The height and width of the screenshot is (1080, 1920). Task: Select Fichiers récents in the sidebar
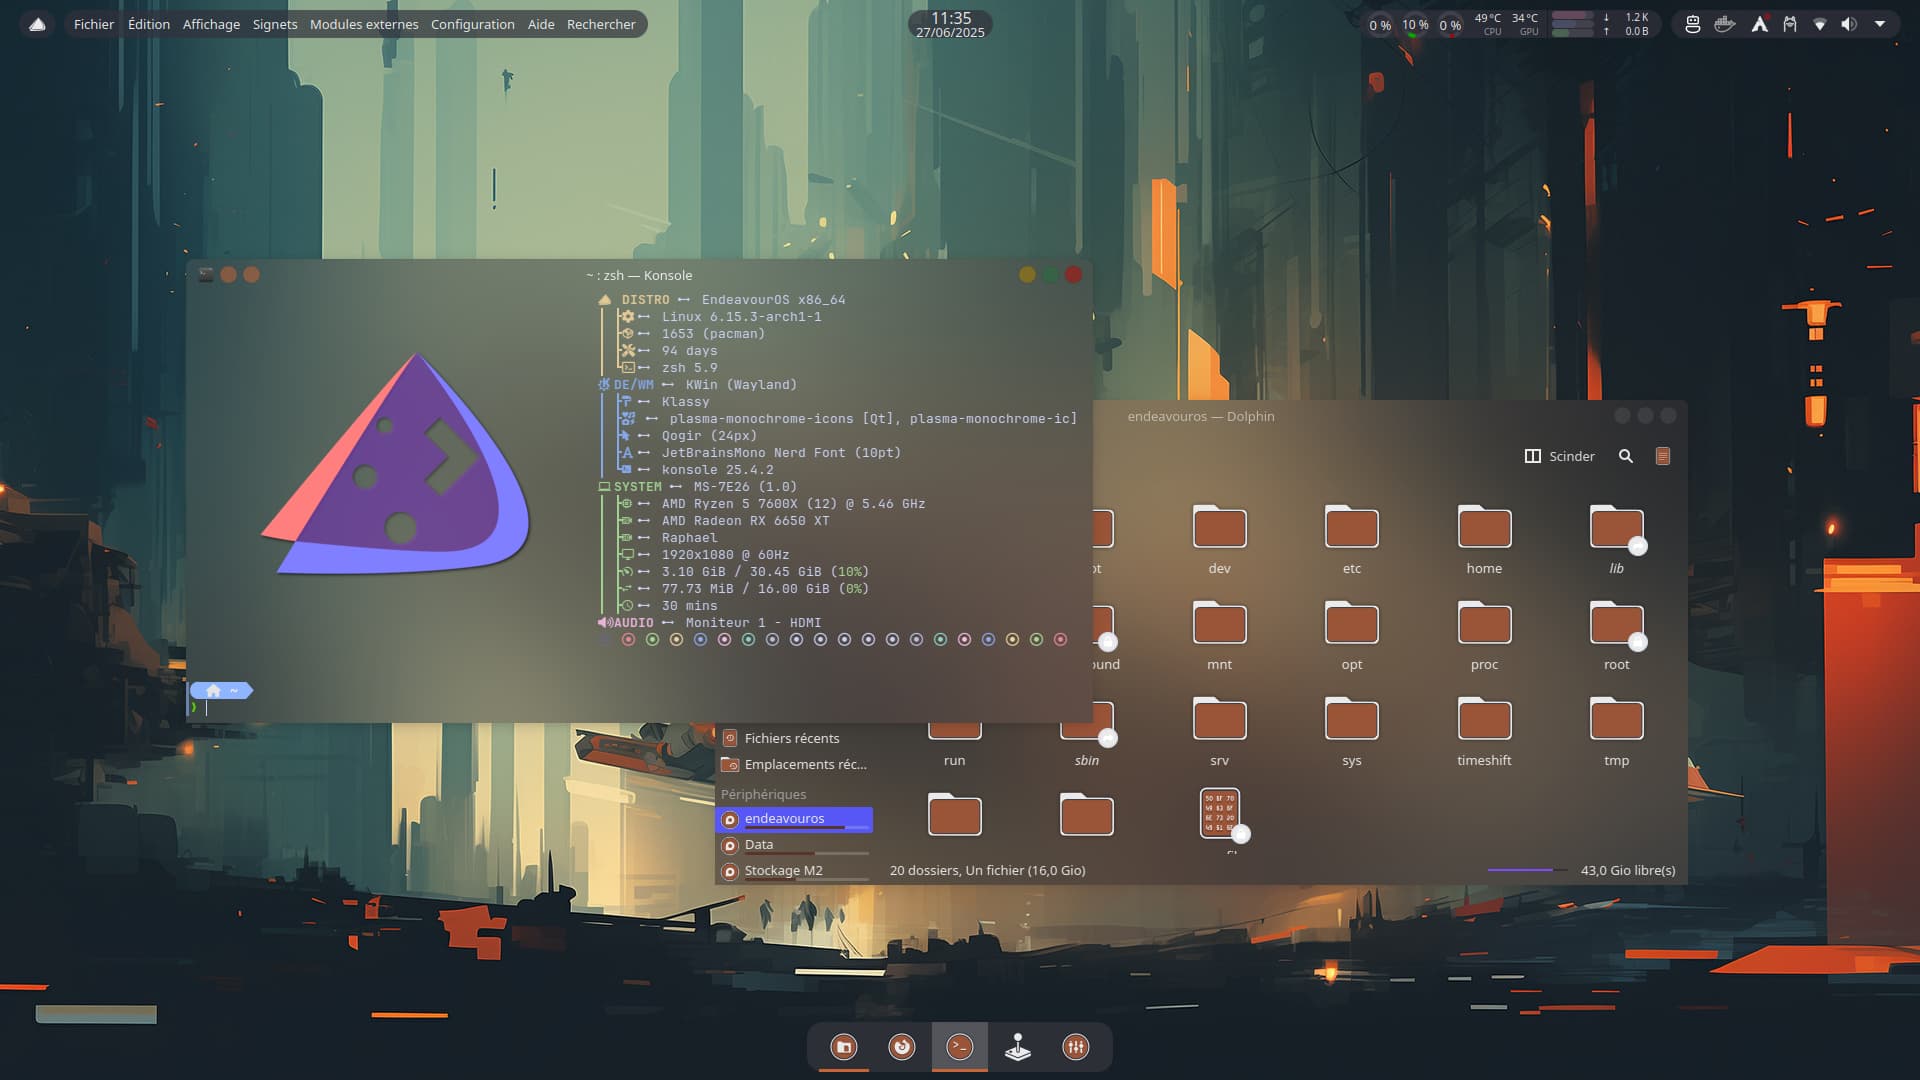[x=791, y=738]
